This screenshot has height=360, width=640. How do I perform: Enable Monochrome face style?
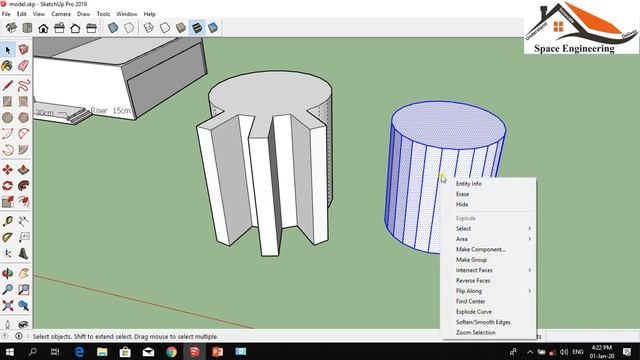213,28
